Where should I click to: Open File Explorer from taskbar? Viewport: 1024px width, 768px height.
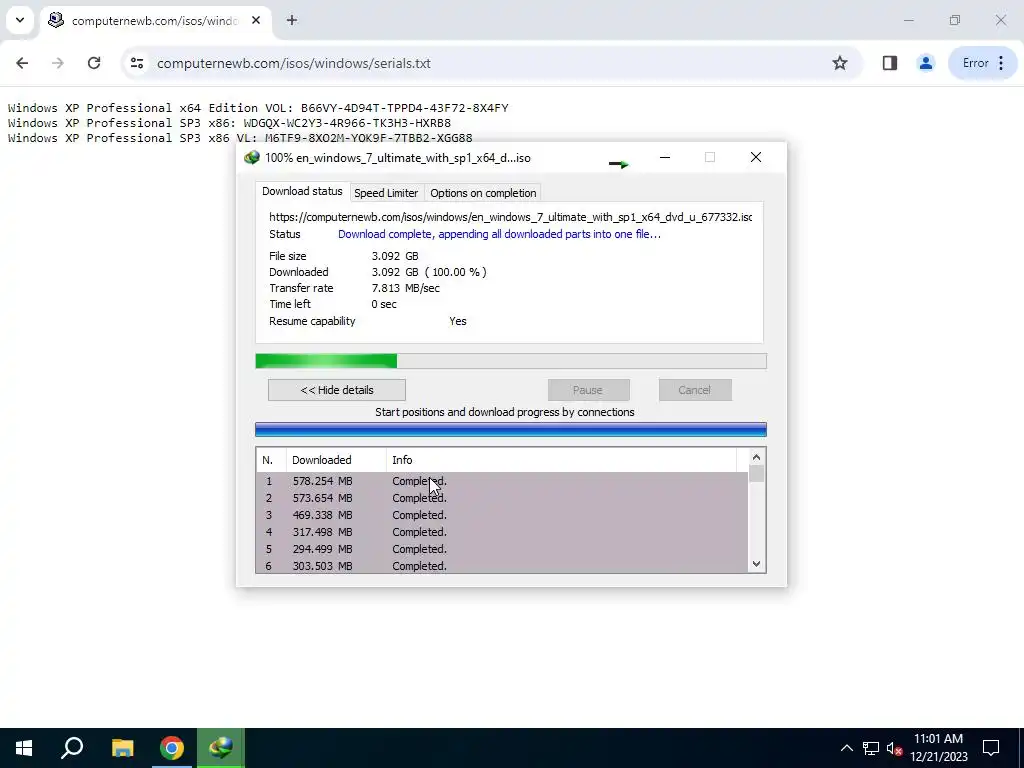pyautogui.click(x=122, y=748)
